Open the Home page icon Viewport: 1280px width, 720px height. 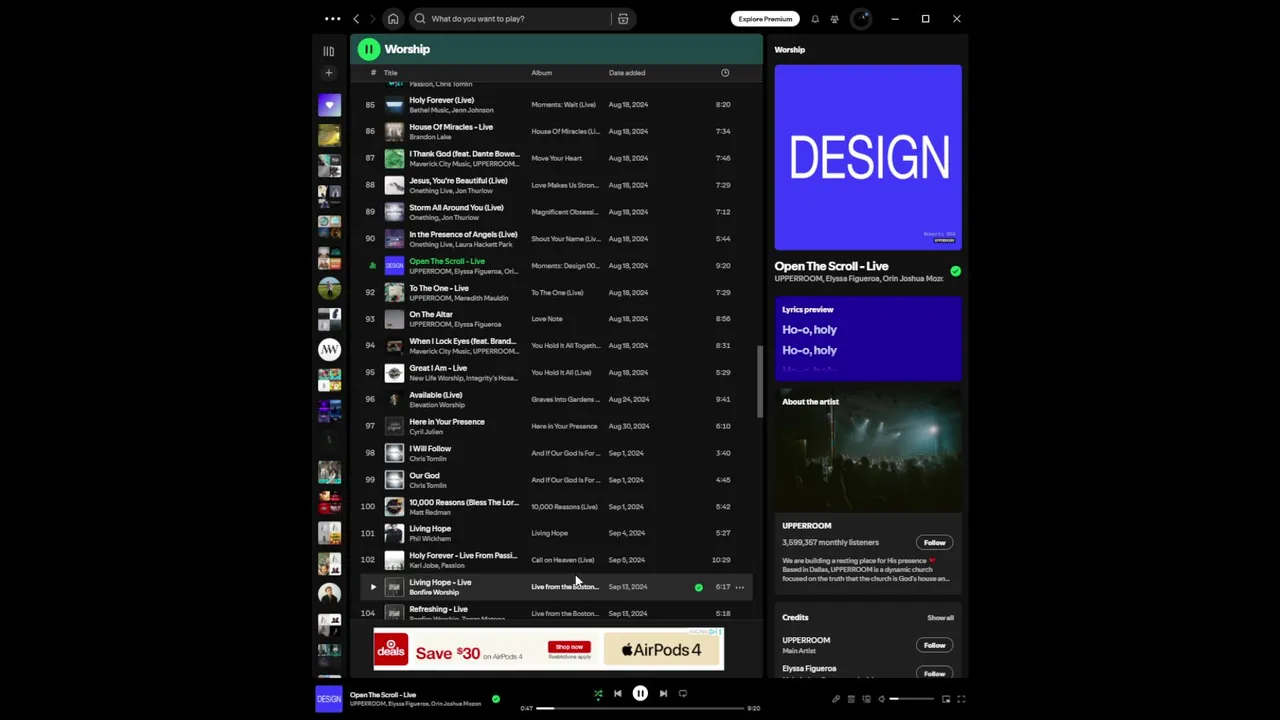point(393,19)
